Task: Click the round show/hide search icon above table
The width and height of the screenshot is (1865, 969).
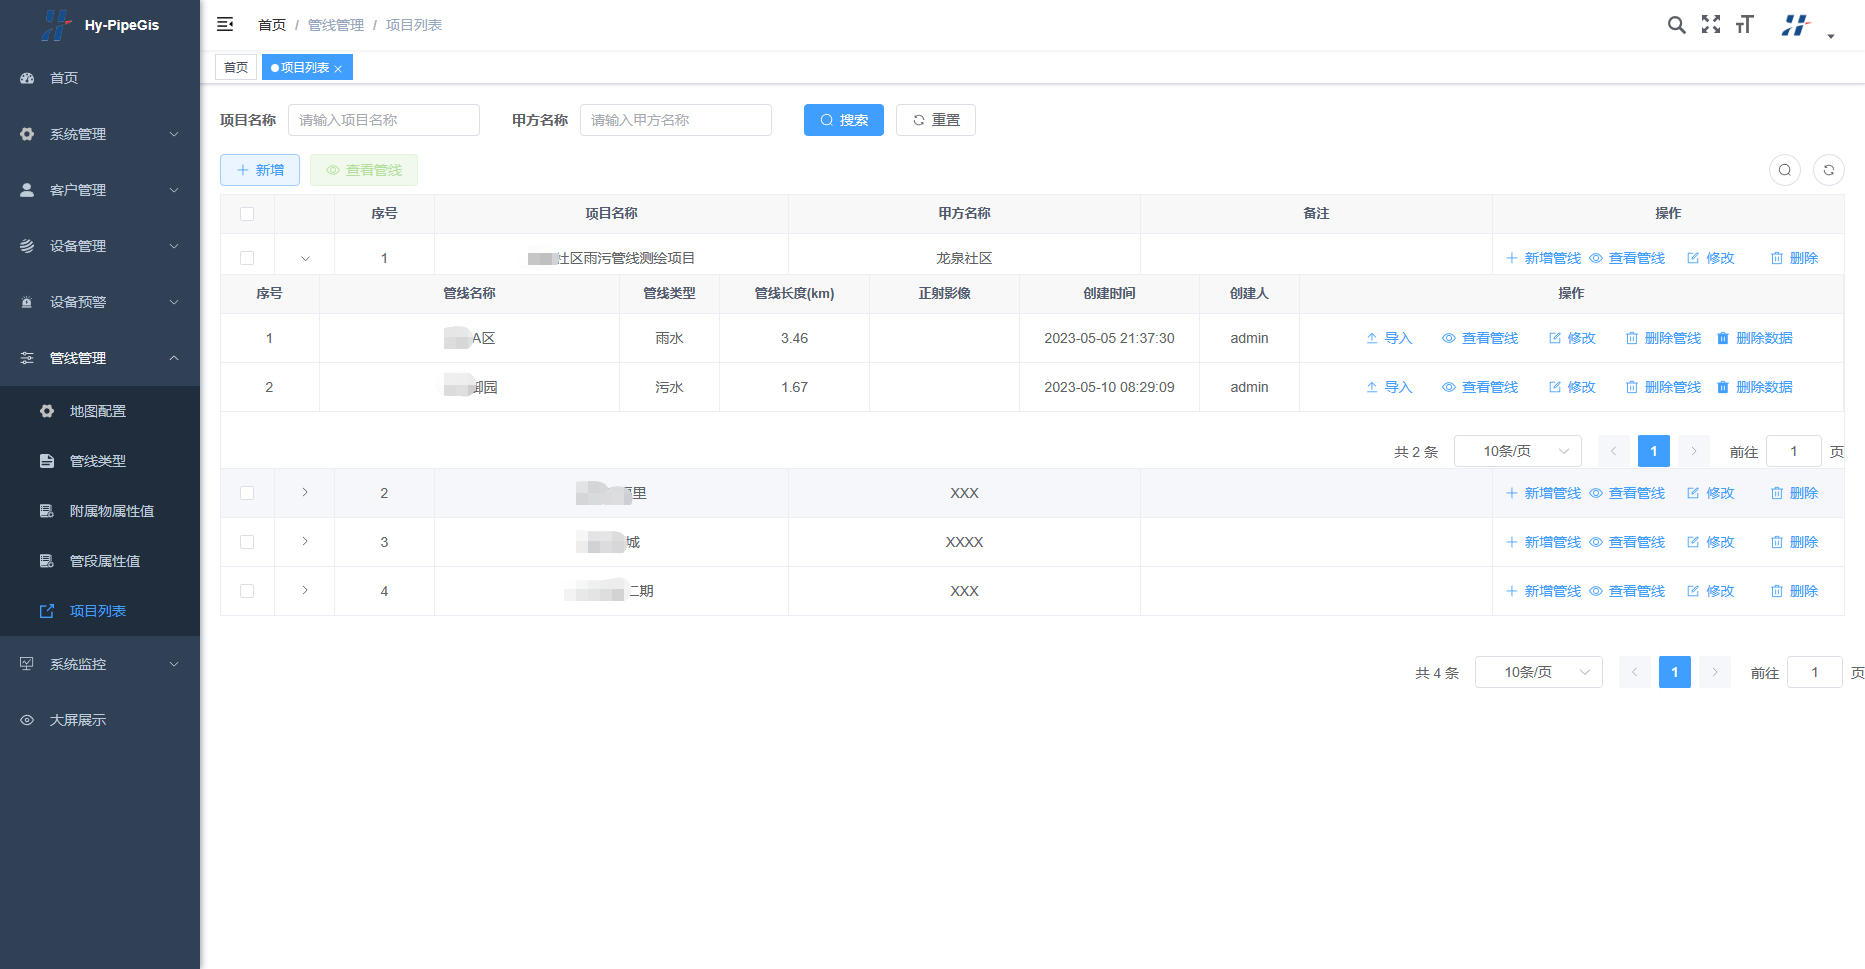Action: pyautogui.click(x=1784, y=170)
